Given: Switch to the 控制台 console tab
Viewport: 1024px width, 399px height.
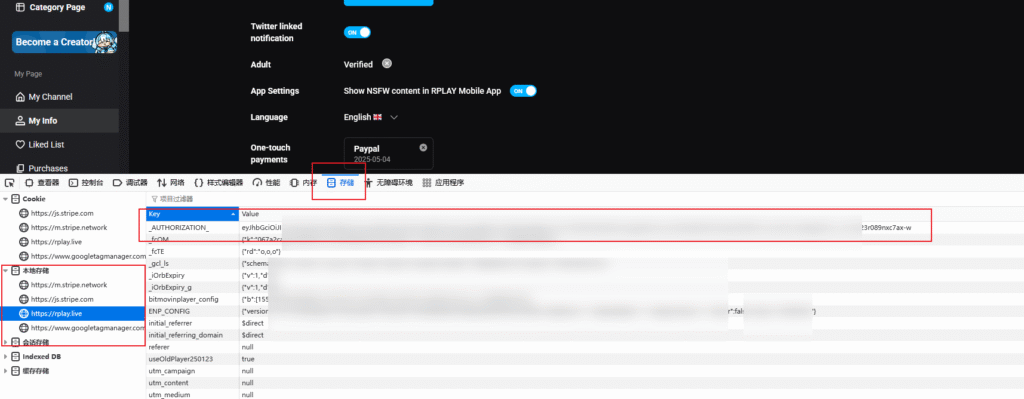Looking at the screenshot, I should pos(86,183).
